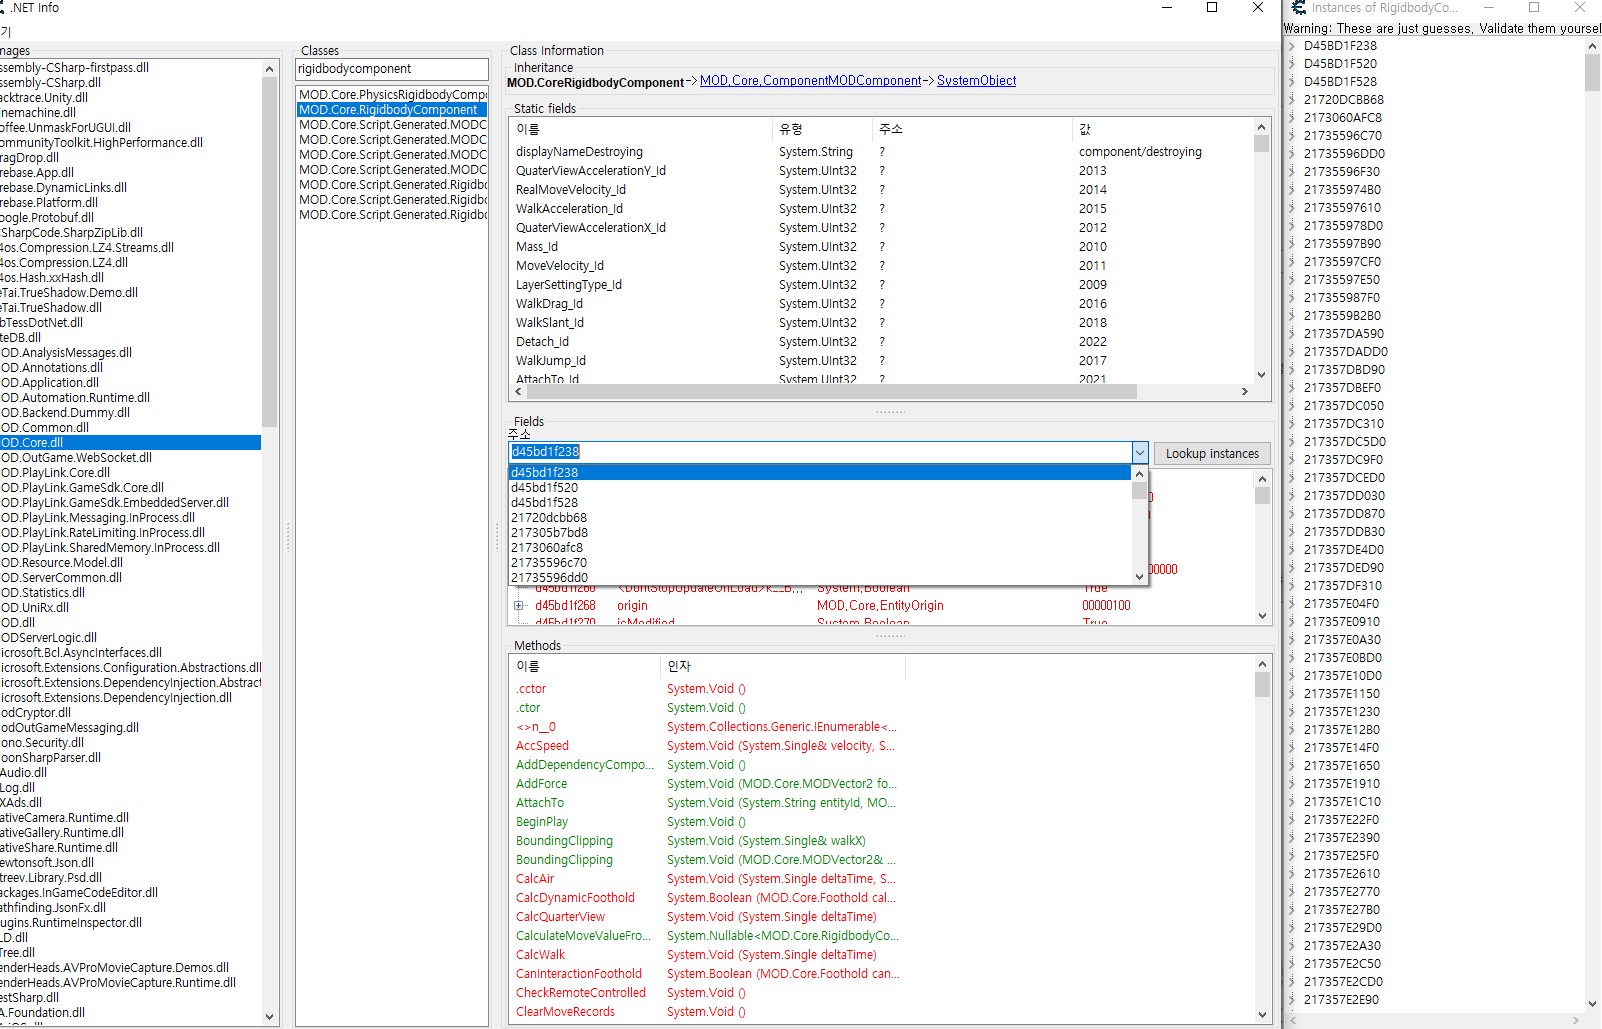Expand the 21735596C70 instance entry
Viewport: 1602px width, 1029px height.
pos(1292,136)
